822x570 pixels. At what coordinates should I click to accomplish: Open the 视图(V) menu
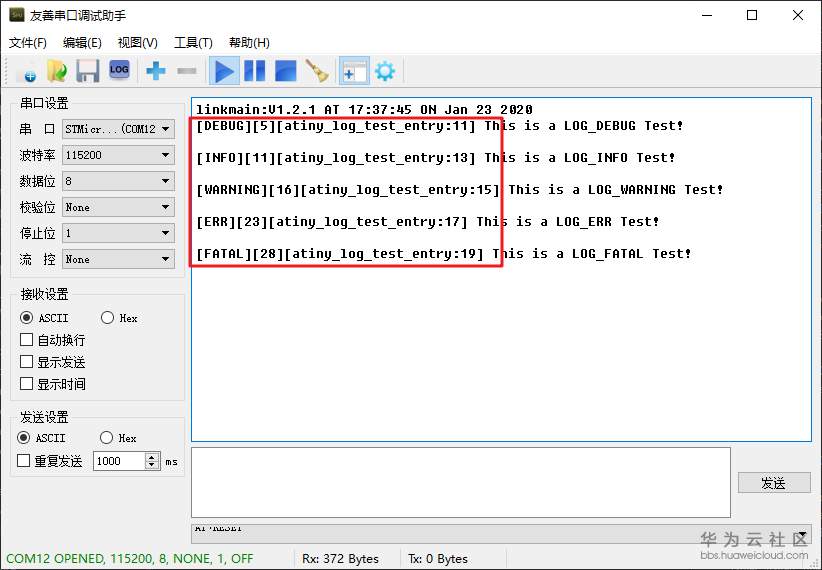click(x=137, y=42)
